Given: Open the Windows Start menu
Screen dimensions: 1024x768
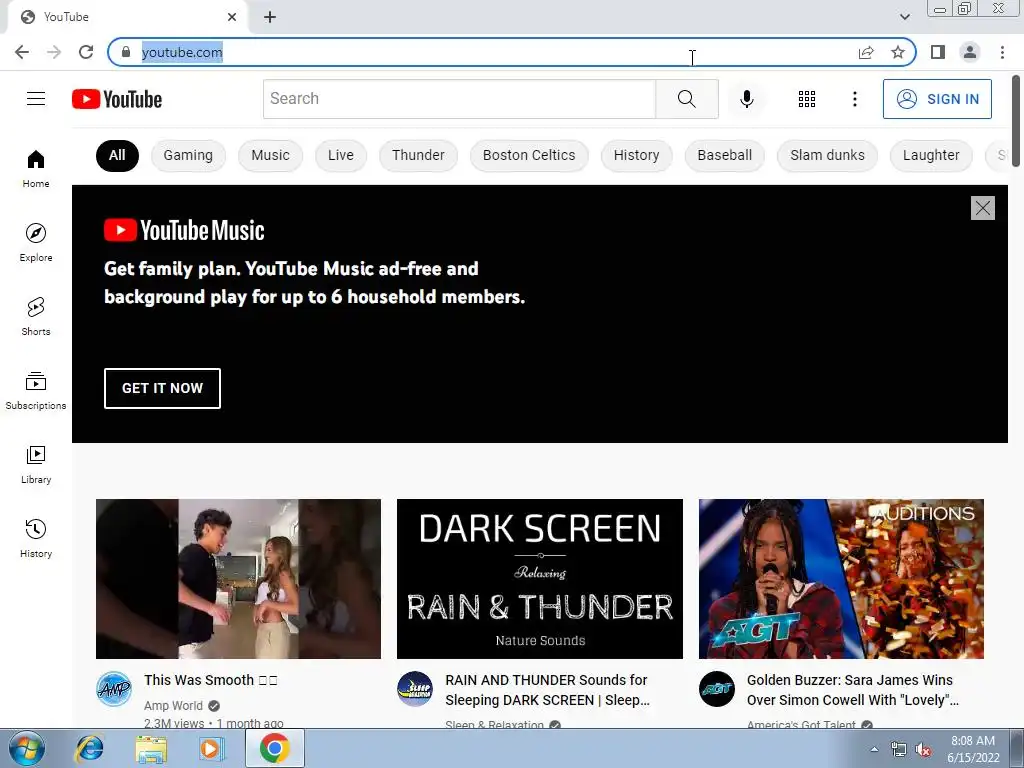Looking at the screenshot, I should 25,748.
